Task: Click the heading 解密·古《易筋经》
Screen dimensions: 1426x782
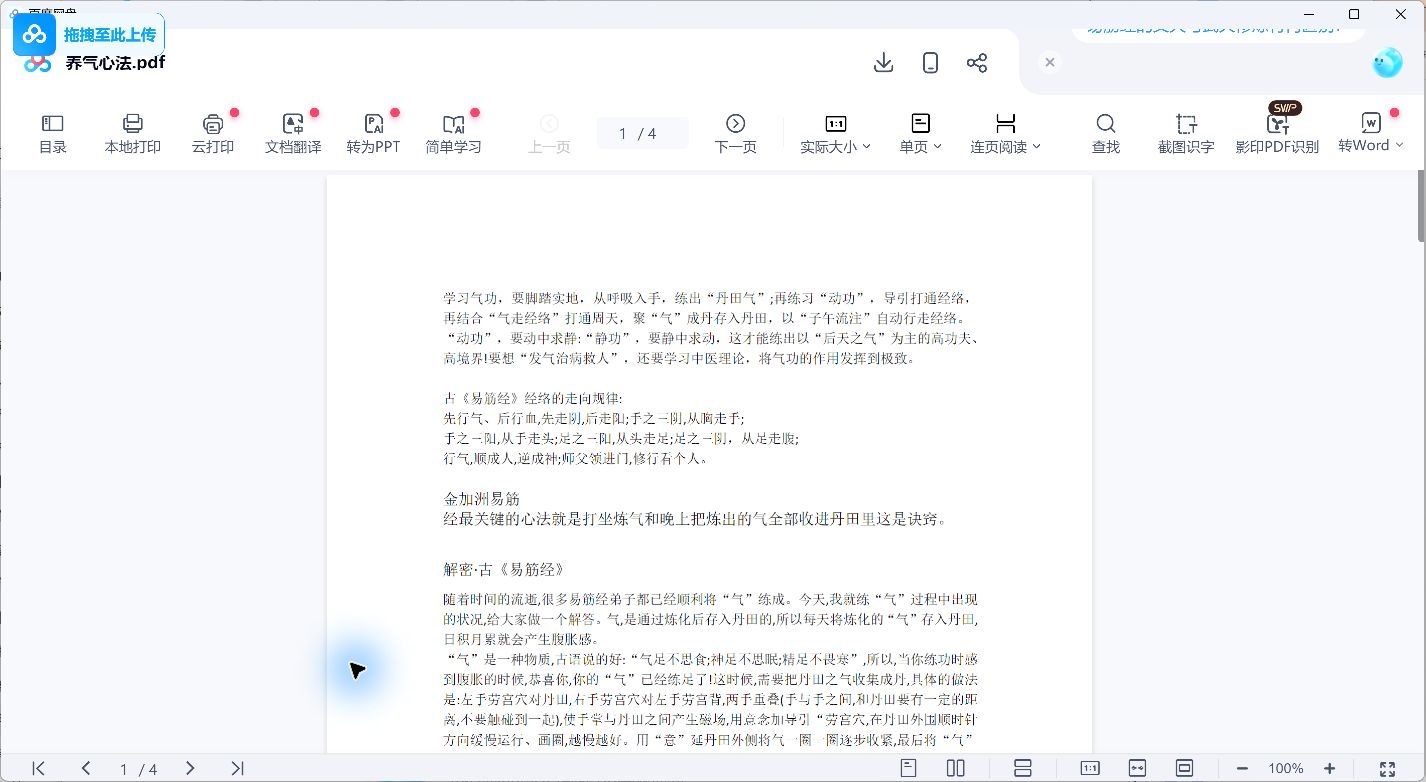Action: 504,569
